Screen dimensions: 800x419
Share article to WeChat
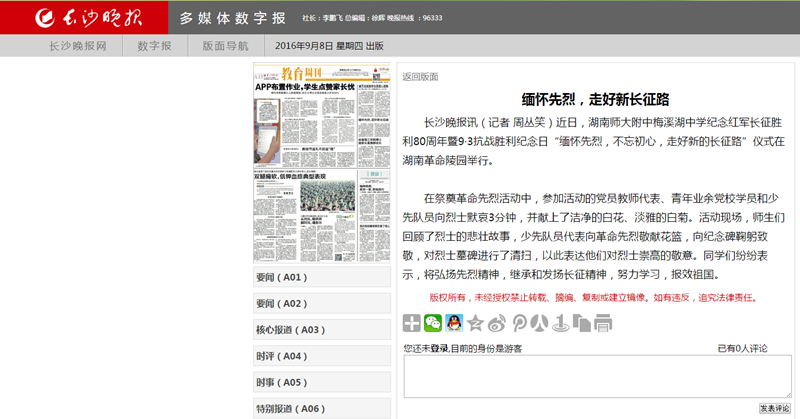(x=433, y=323)
